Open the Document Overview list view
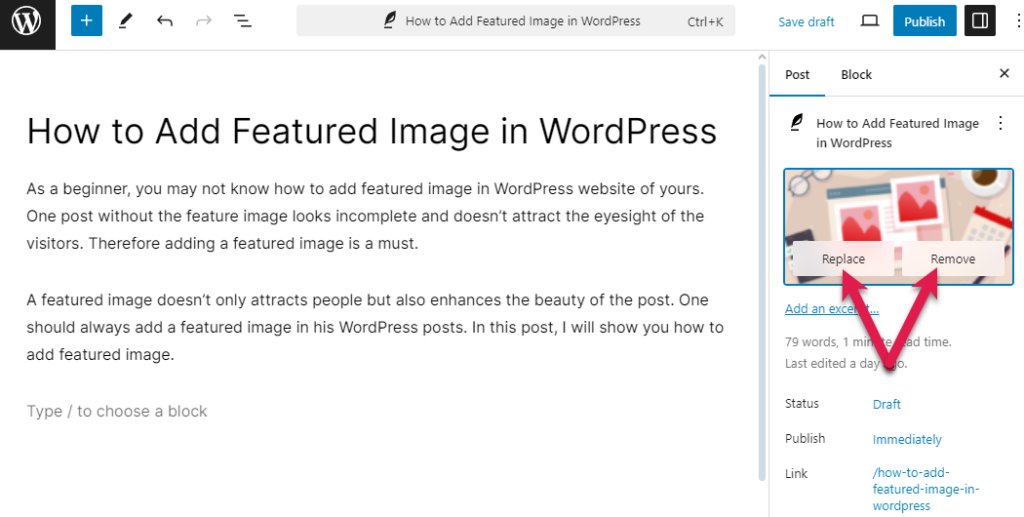This screenshot has height=517, width=1024. point(243,22)
